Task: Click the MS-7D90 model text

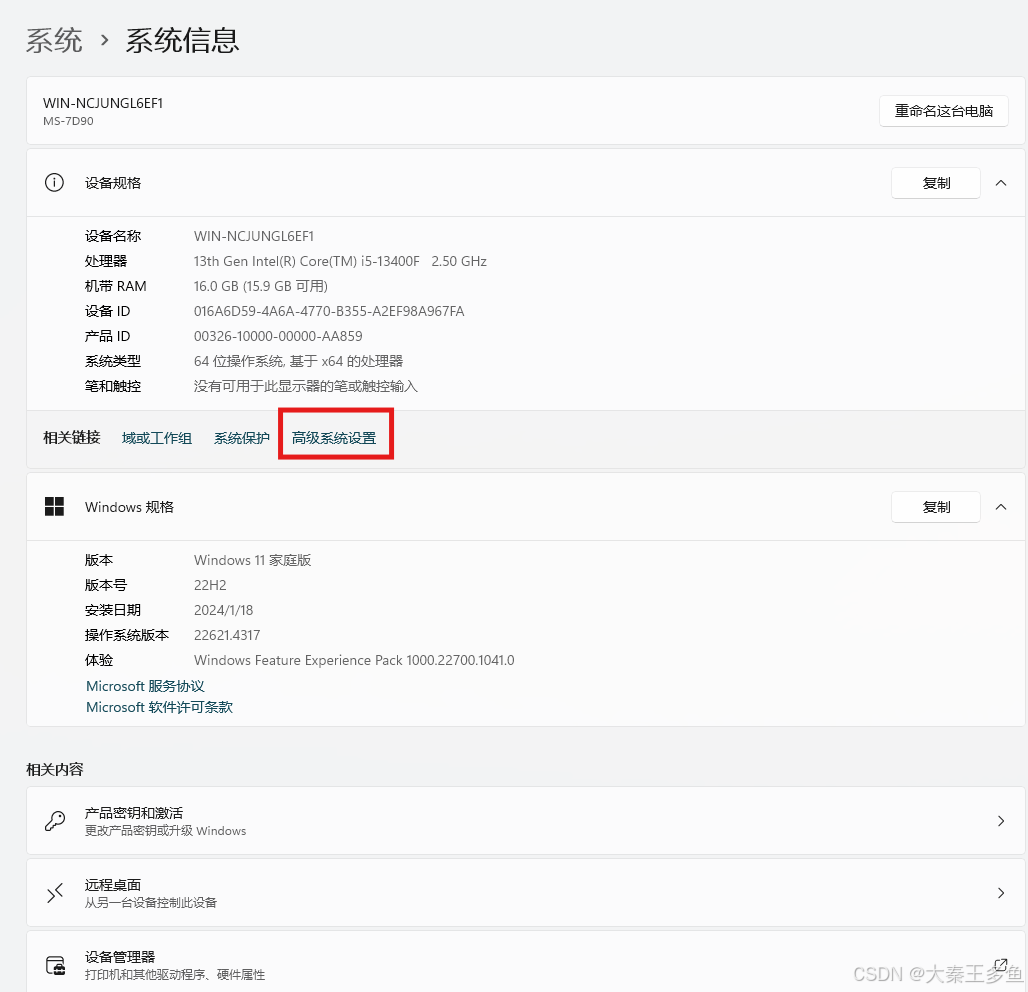Action: click(68, 121)
